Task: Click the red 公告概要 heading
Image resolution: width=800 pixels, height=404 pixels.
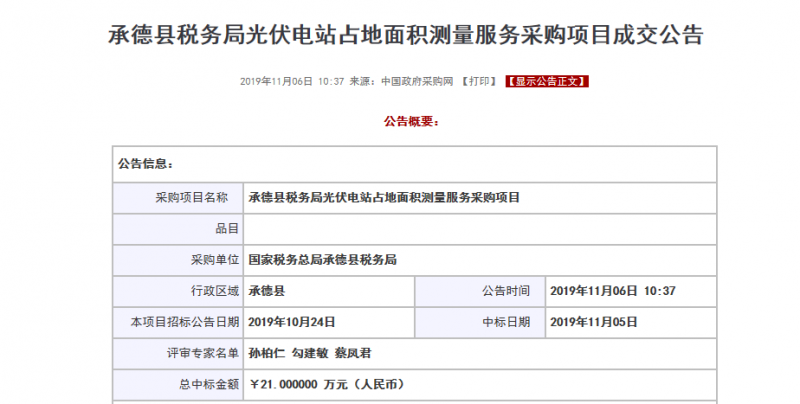Action: click(x=411, y=121)
